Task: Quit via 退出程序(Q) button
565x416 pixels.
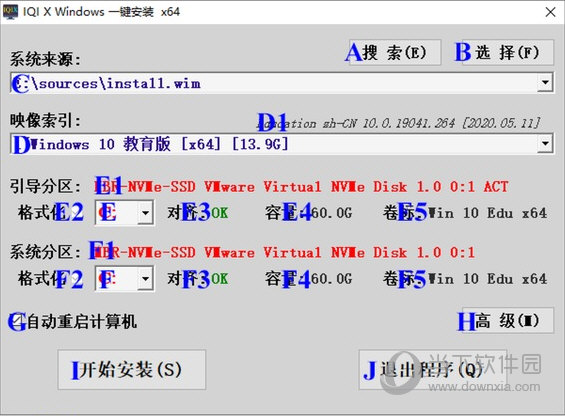Action: [433, 370]
